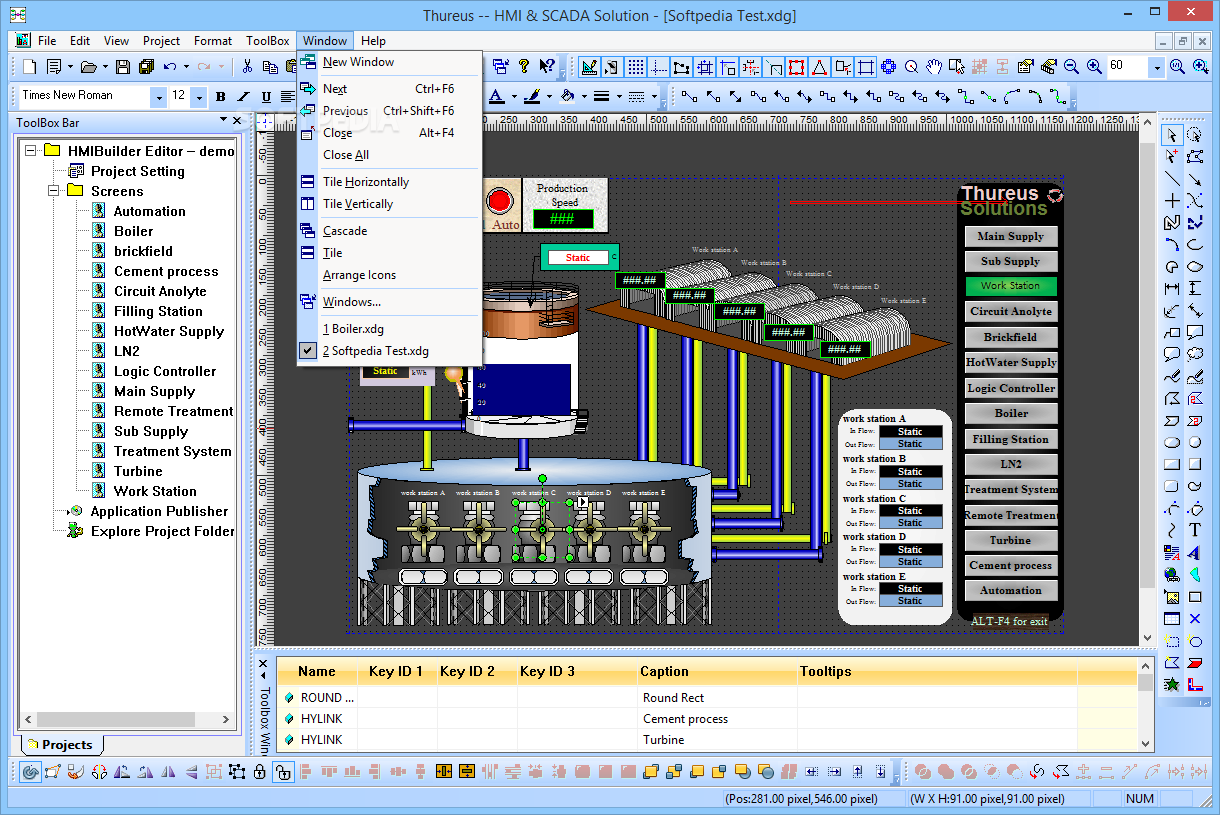
Task: Click the zoom out magnifier icon
Action: tap(1071, 67)
